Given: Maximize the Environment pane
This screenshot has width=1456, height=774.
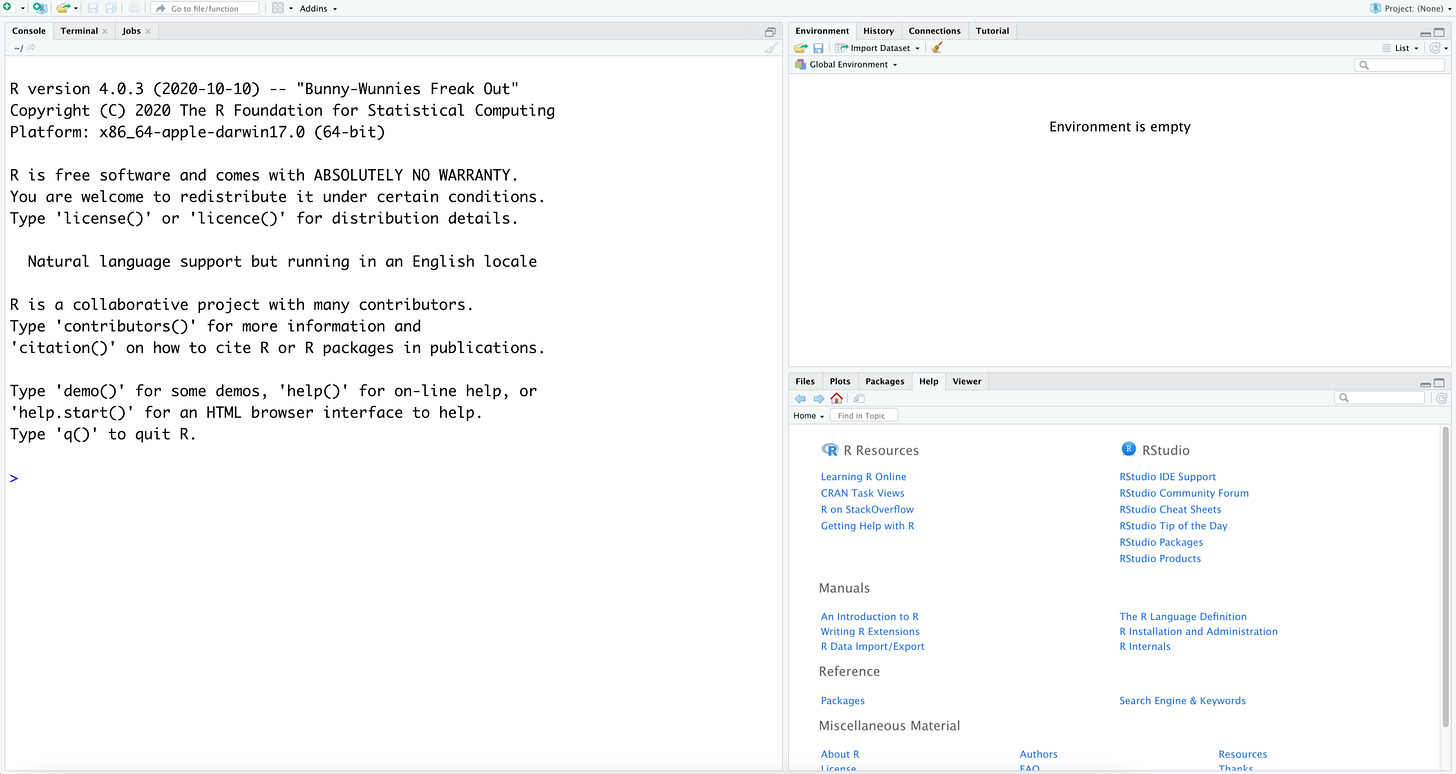Looking at the screenshot, I should pyautogui.click(x=1439, y=33).
